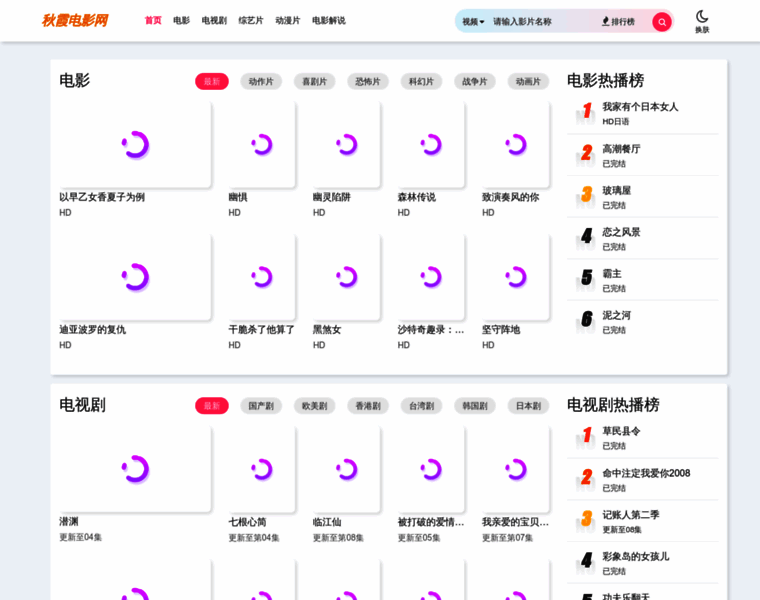760x600 pixels.
Task: Open the 排行榜 ranking link
Action: (618, 22)
